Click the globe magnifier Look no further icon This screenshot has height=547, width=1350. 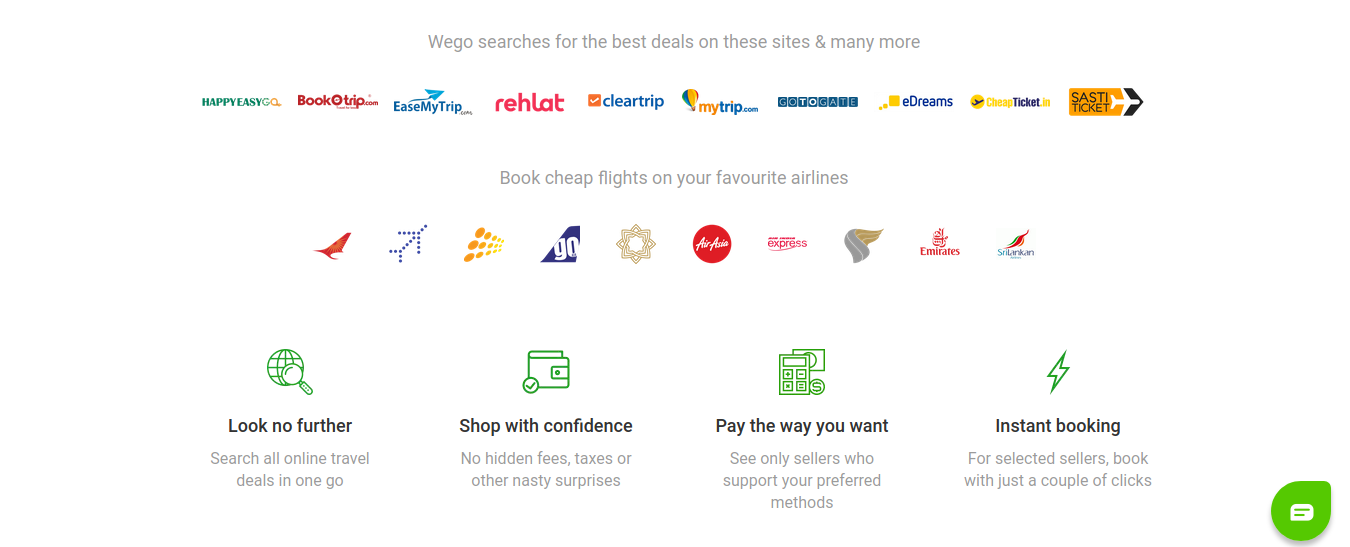pos(290,372)
